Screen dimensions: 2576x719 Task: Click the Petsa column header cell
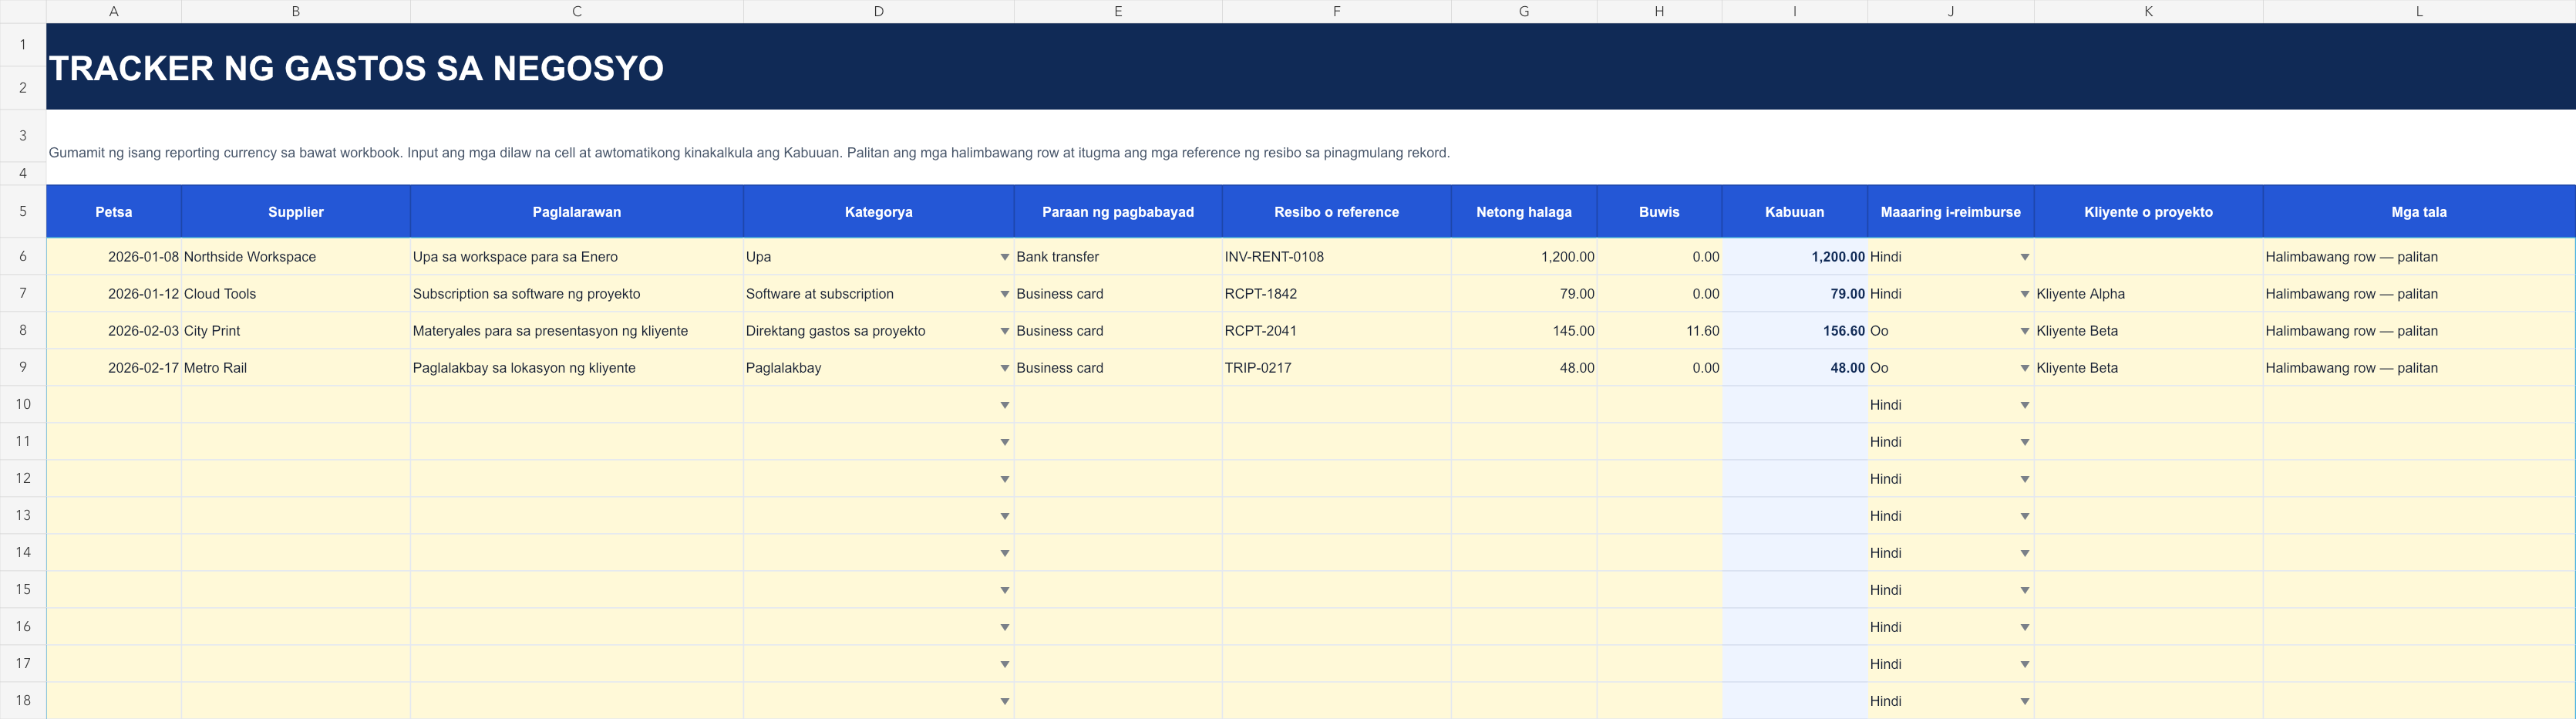pyautogui.click(x=114, y=211)
